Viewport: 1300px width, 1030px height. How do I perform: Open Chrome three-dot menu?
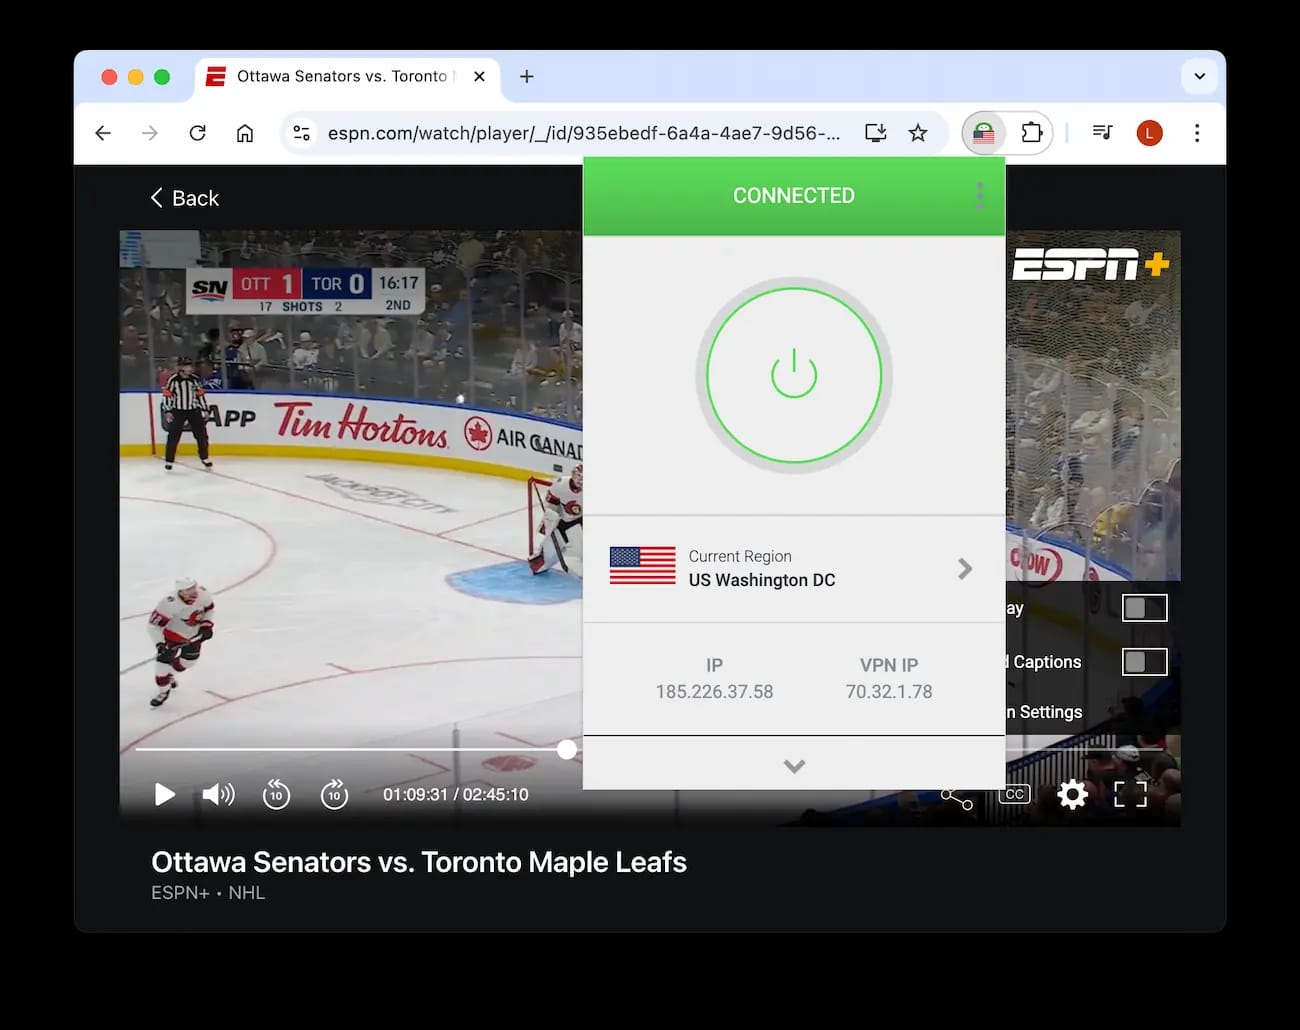(x=1196, y=133)
